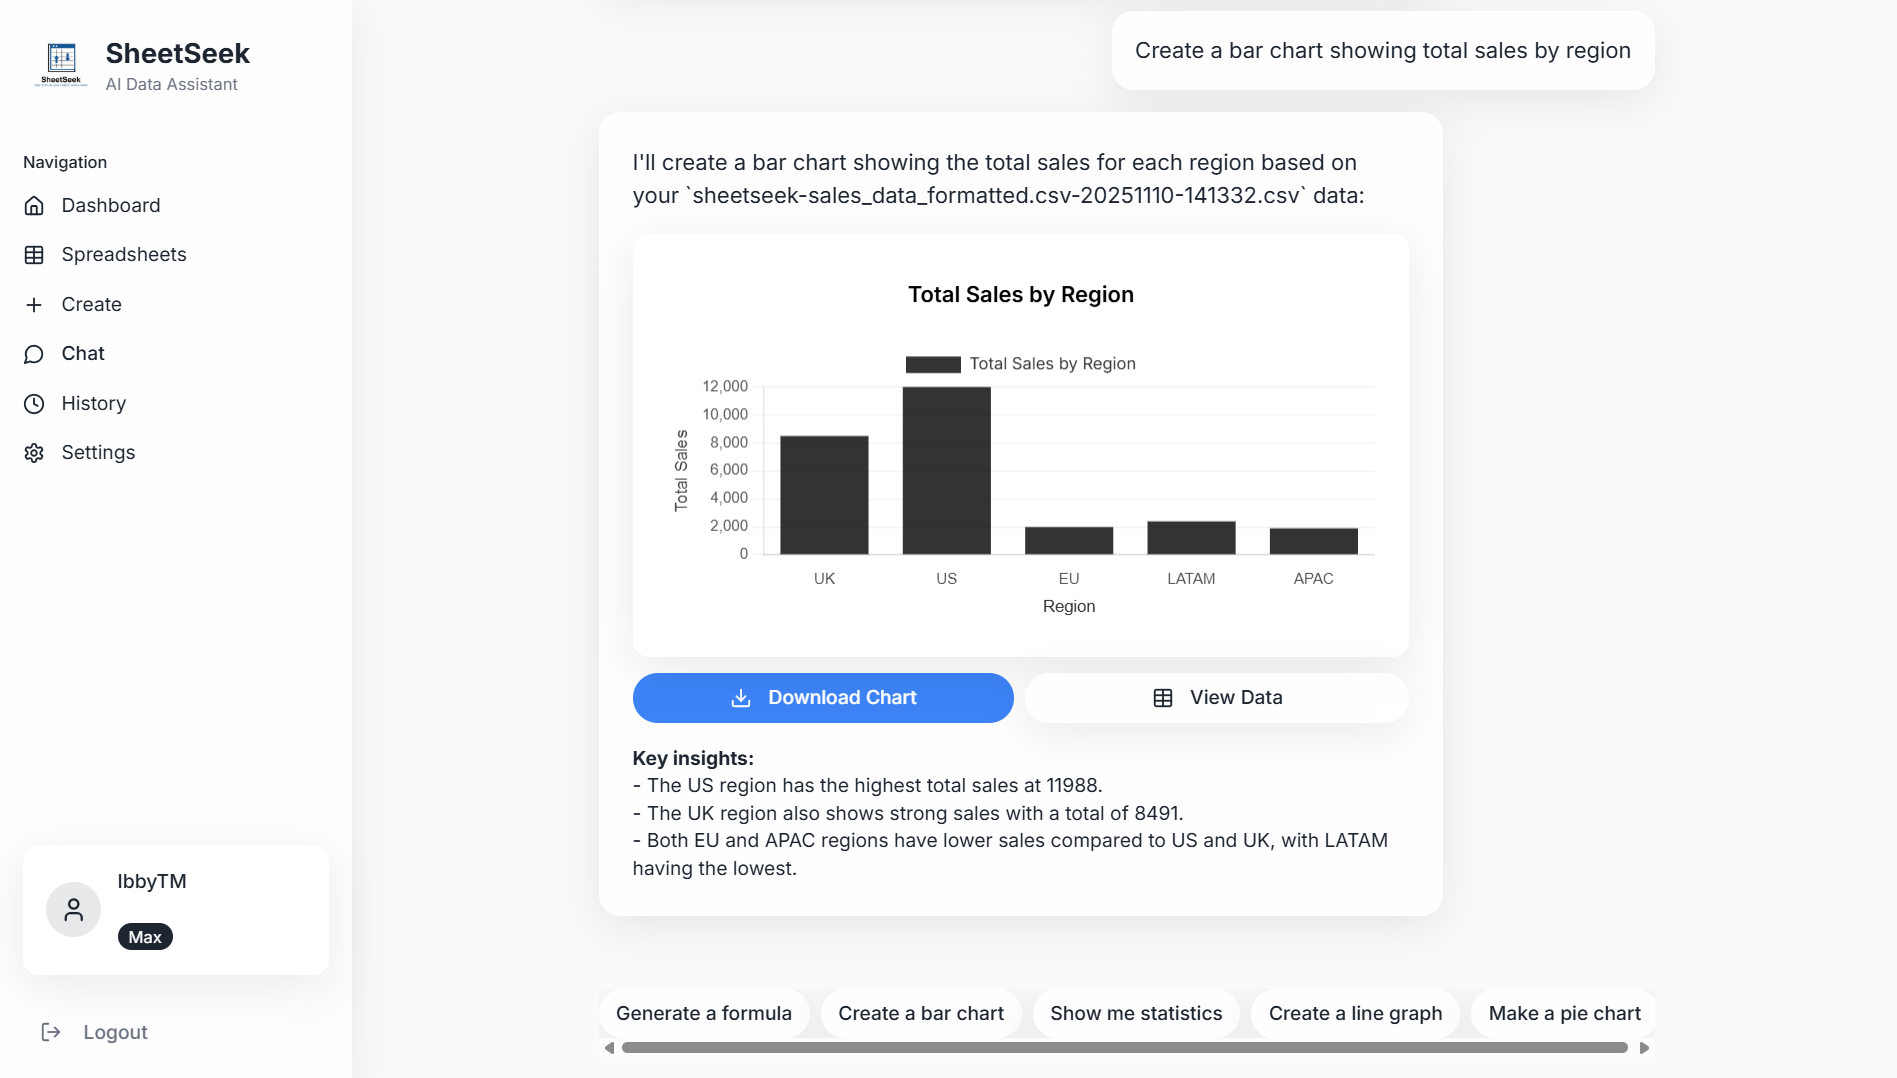Open the Spreadsheets grid icon

click(34, 254)
